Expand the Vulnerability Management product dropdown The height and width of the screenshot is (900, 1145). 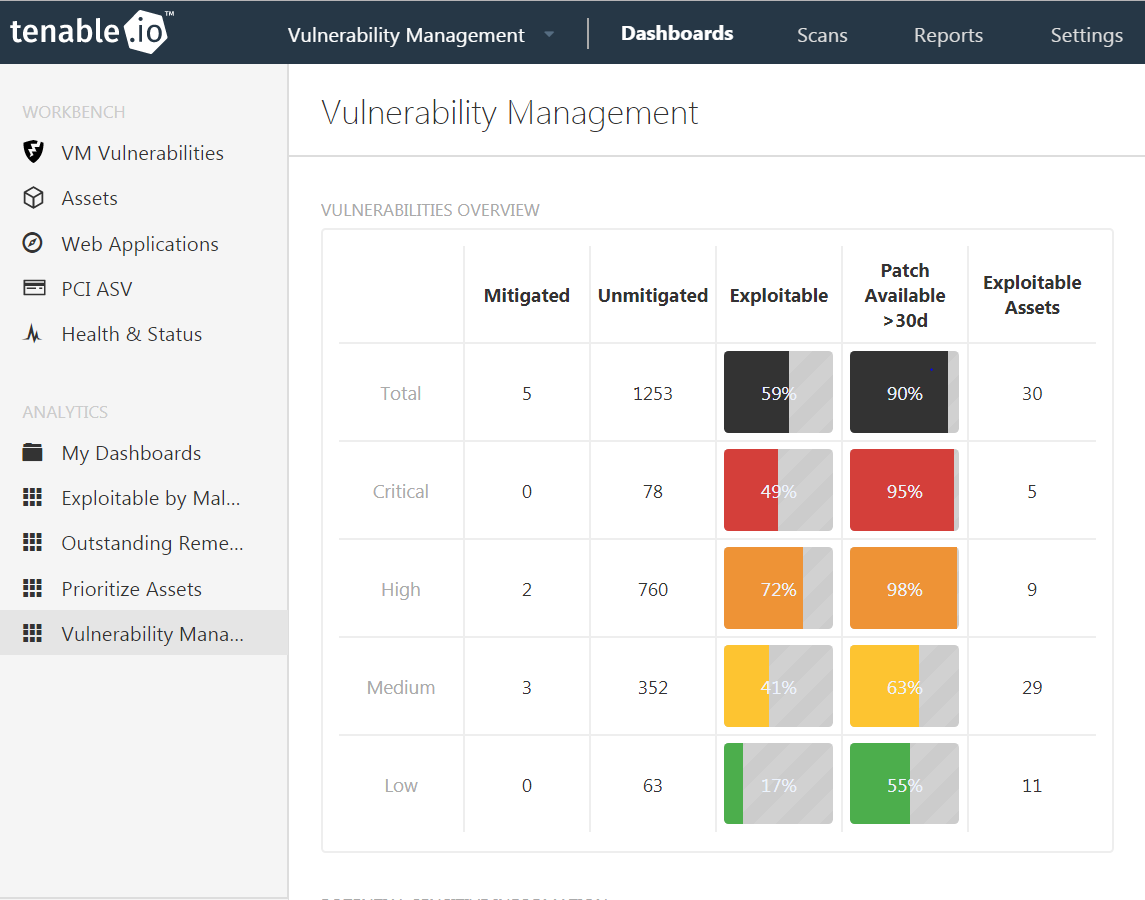coord(548,33)
